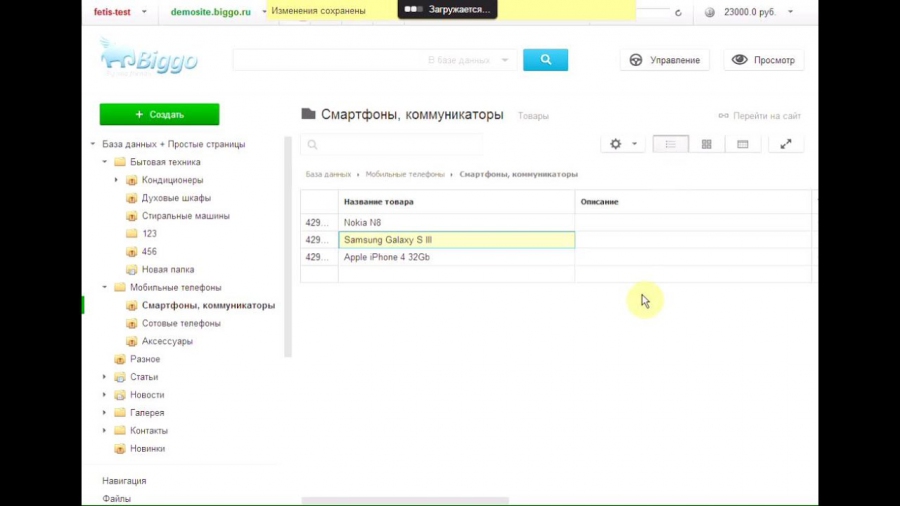Expand the Статьи tree node
This screenshot has width=900, height=506.
tap(104, 377)
